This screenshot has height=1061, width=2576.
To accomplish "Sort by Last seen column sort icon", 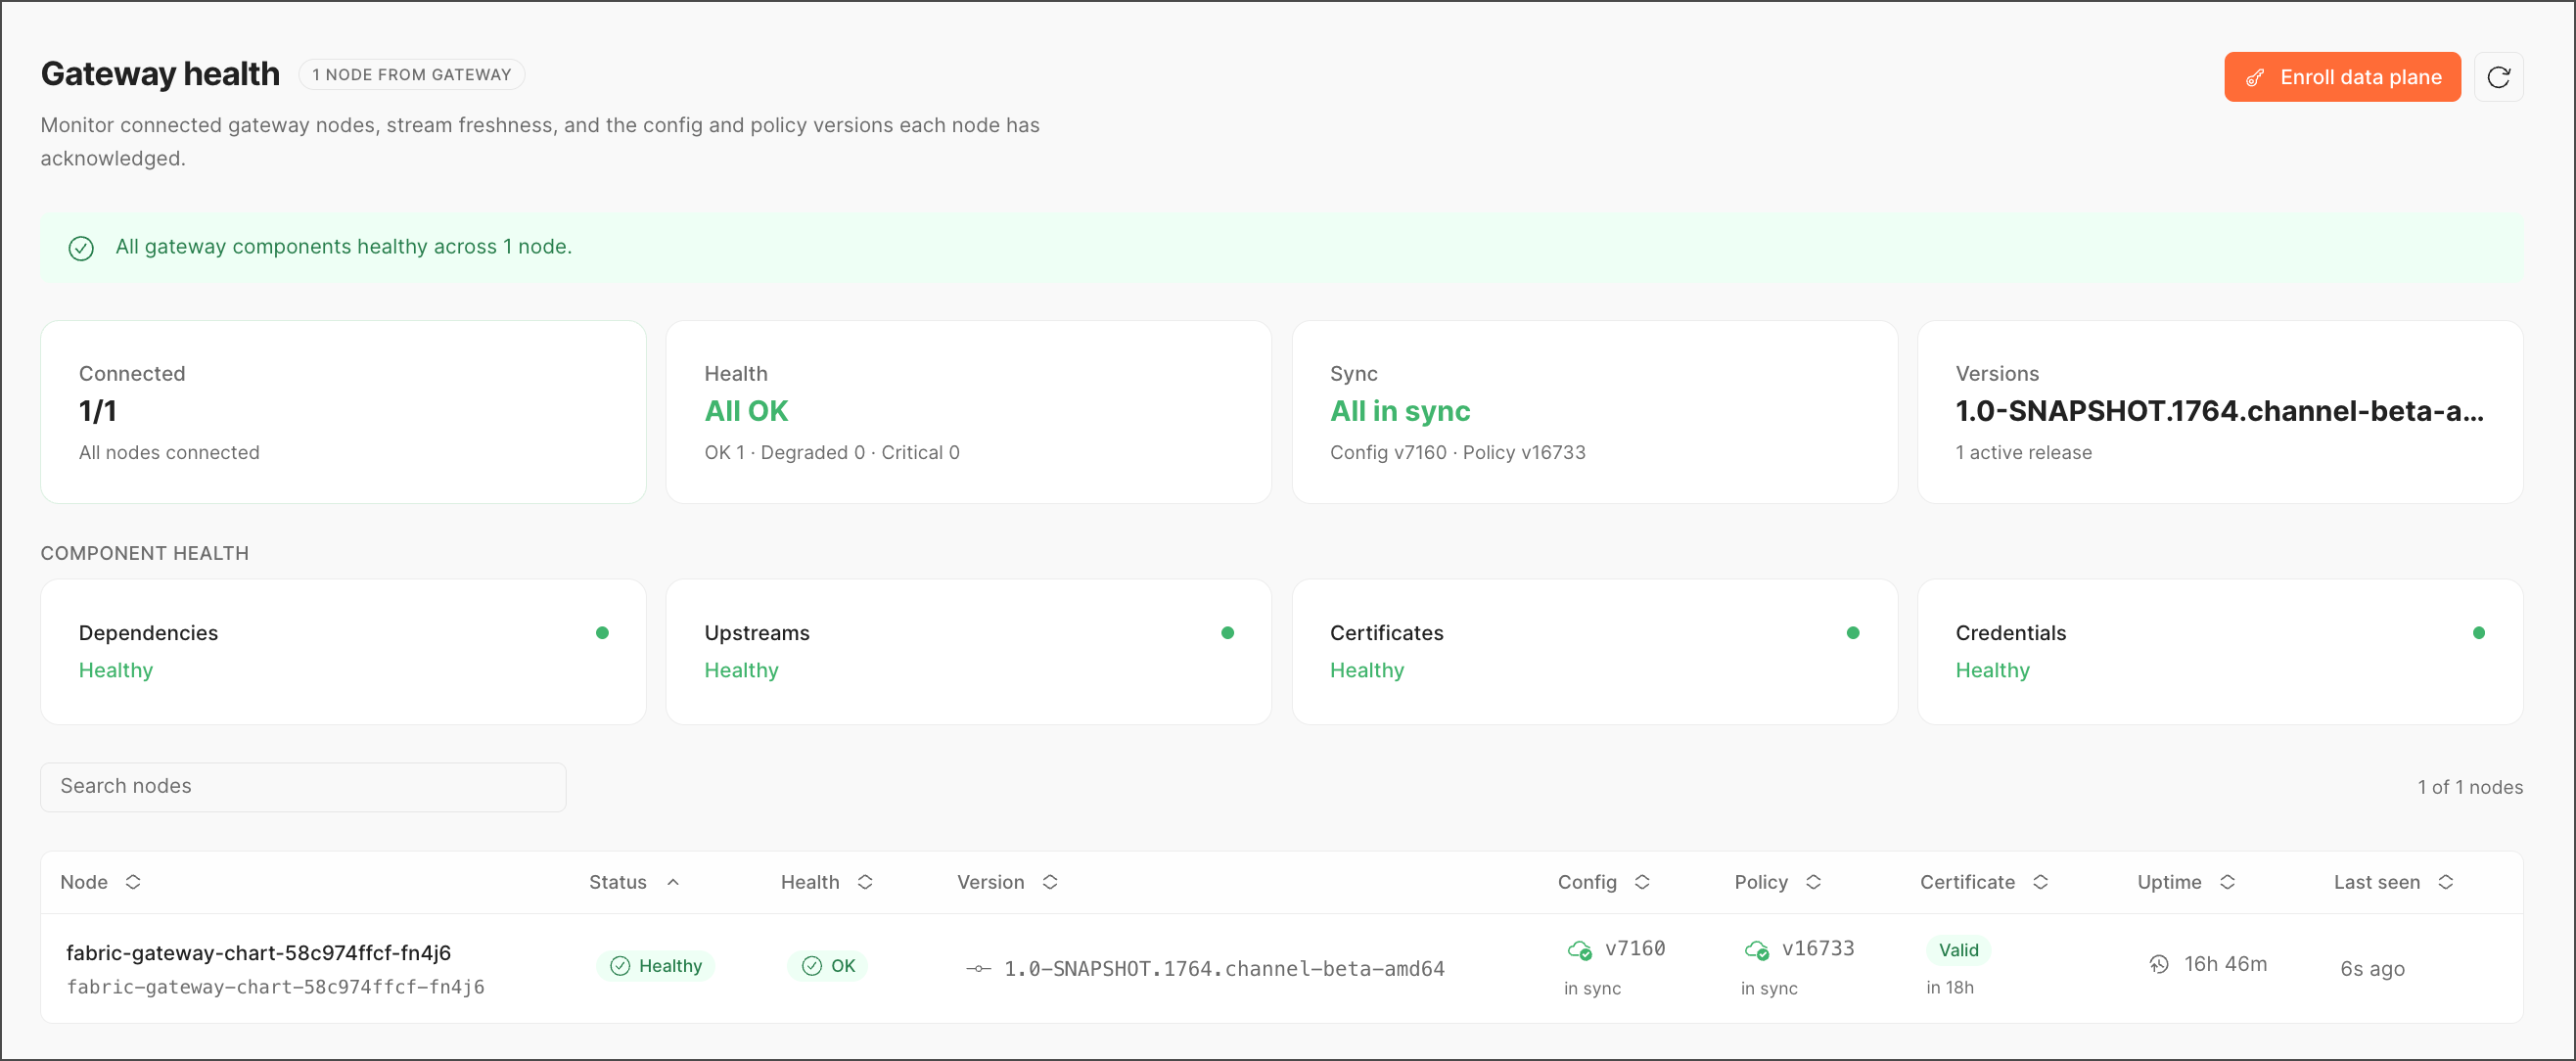I will click(x=2446, y=882).
